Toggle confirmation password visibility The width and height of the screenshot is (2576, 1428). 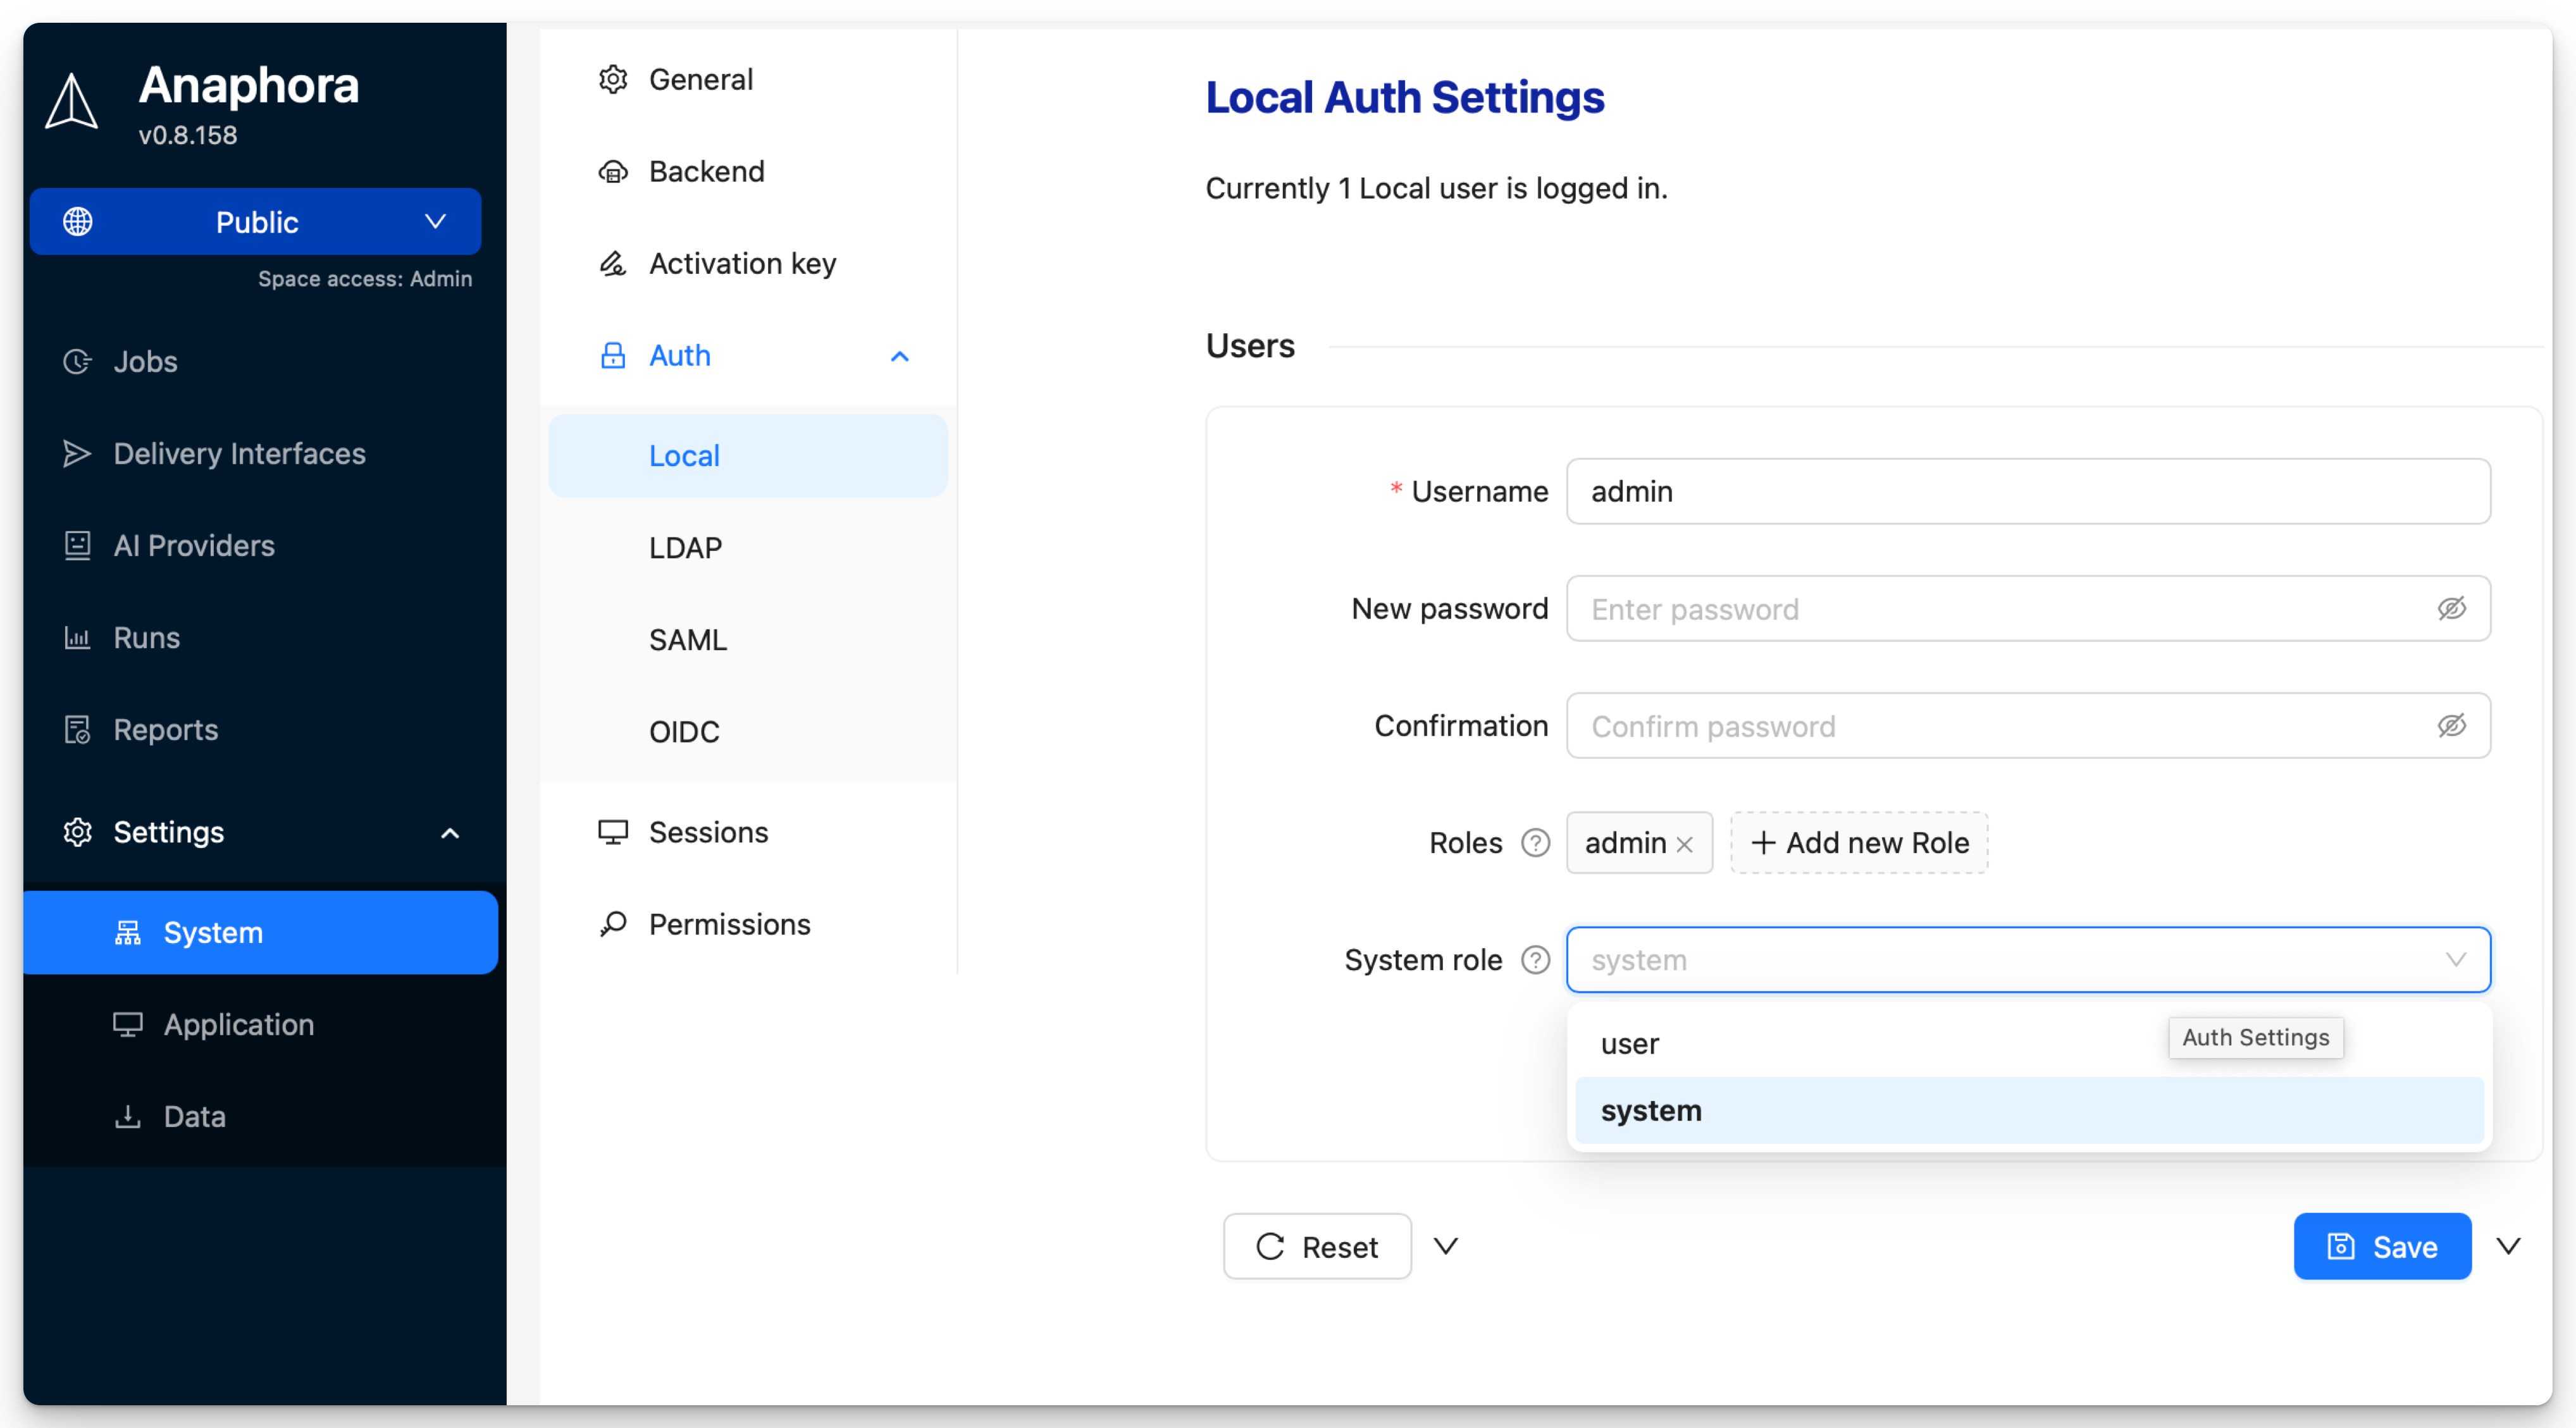coord(2452,726)
